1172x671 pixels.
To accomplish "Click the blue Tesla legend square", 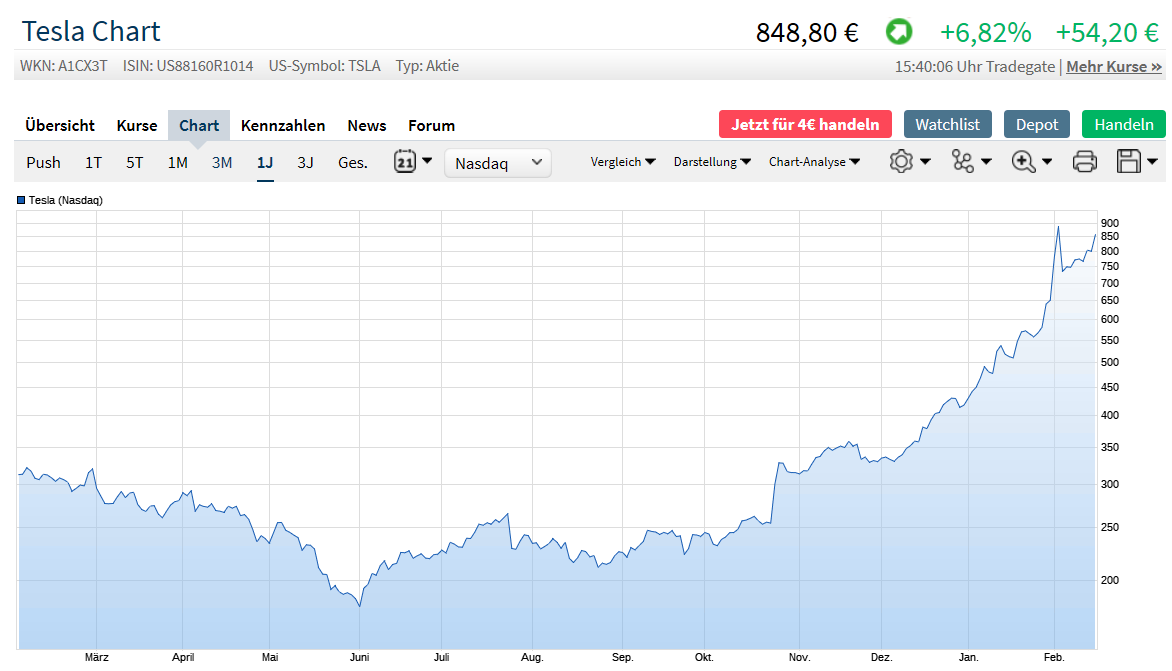I will pyautogui.click(x=21, y=200).
